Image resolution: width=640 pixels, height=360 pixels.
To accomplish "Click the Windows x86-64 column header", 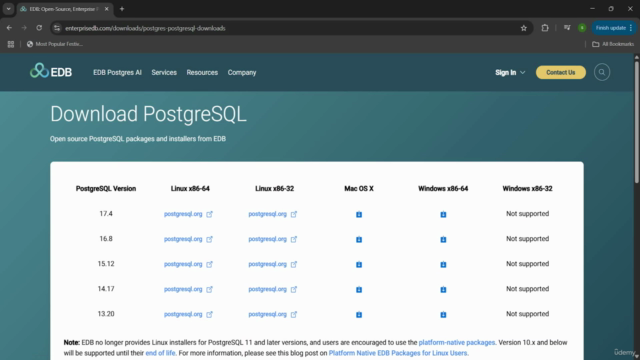I will (x=443, y=189).
